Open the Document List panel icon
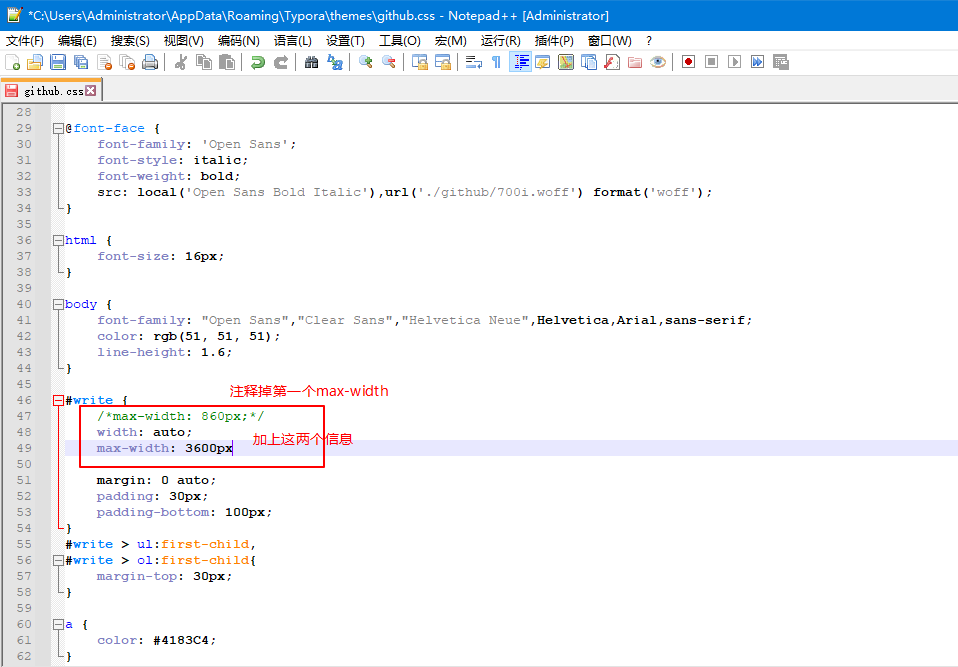Image resolution: width=958 pixels, height=667 pixels. tap(589, 62)
